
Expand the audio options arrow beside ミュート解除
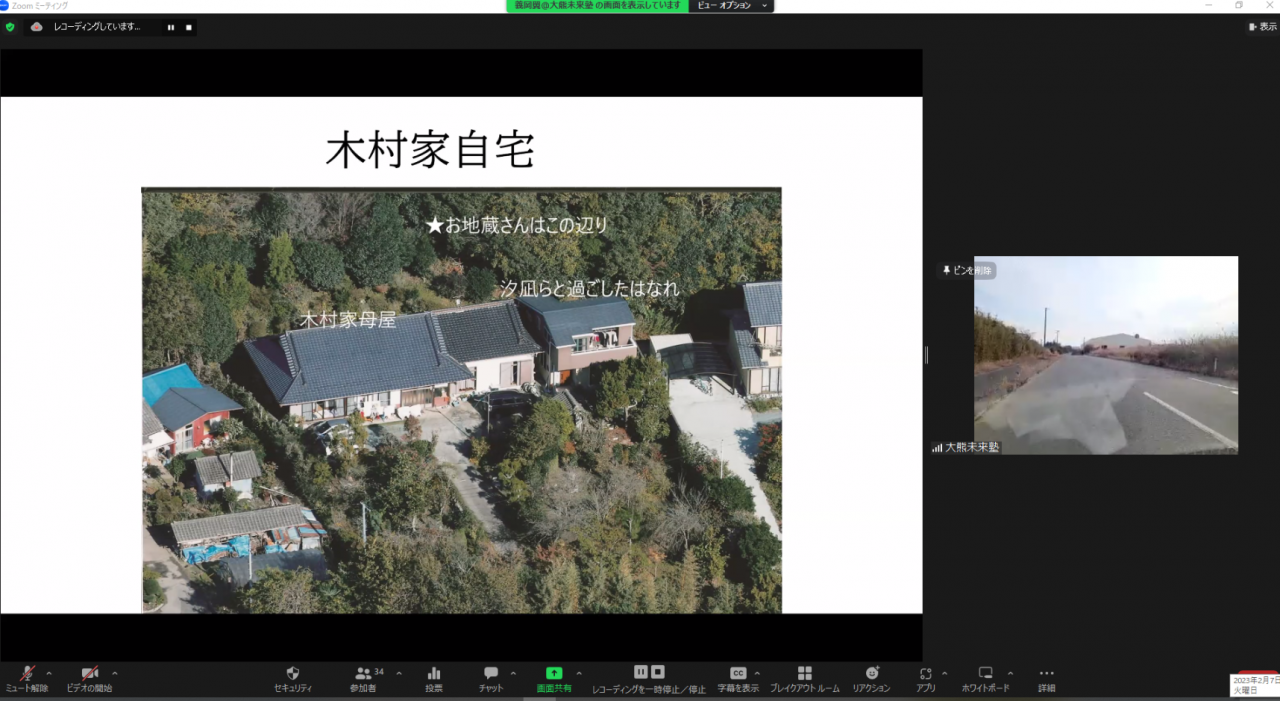click(49, 673)
